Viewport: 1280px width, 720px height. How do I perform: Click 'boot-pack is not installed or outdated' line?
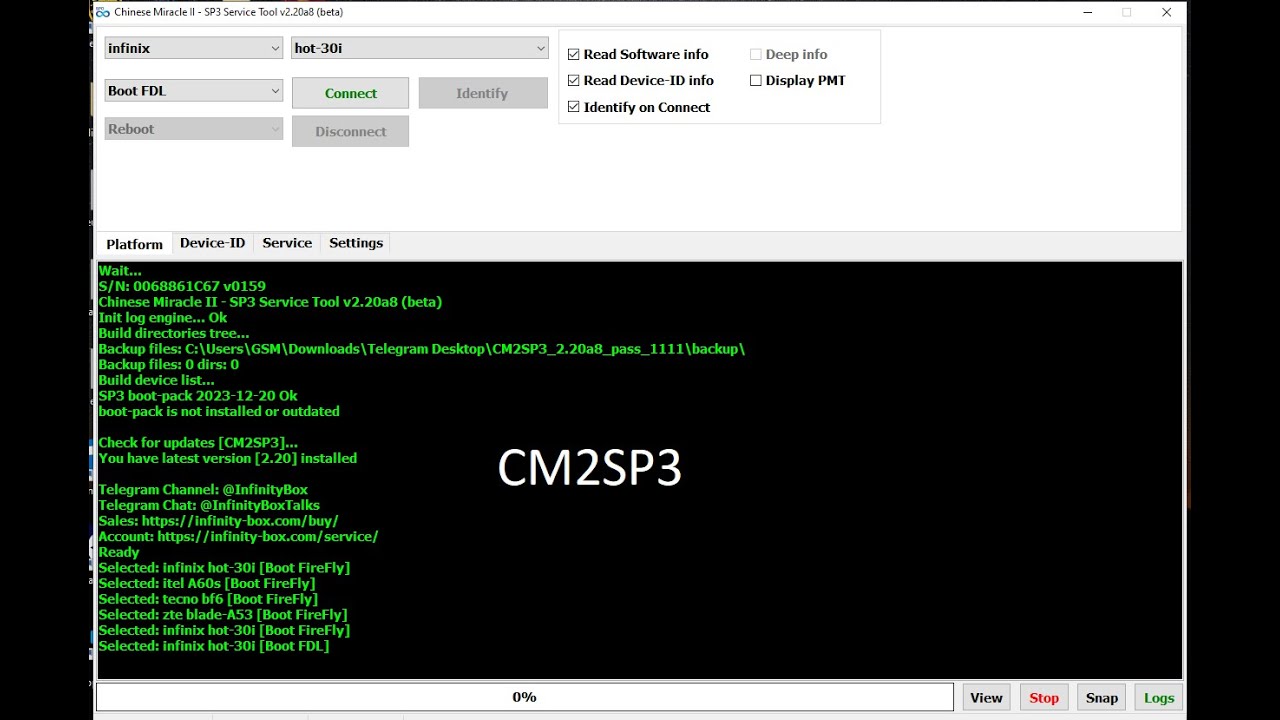[219, 412]
